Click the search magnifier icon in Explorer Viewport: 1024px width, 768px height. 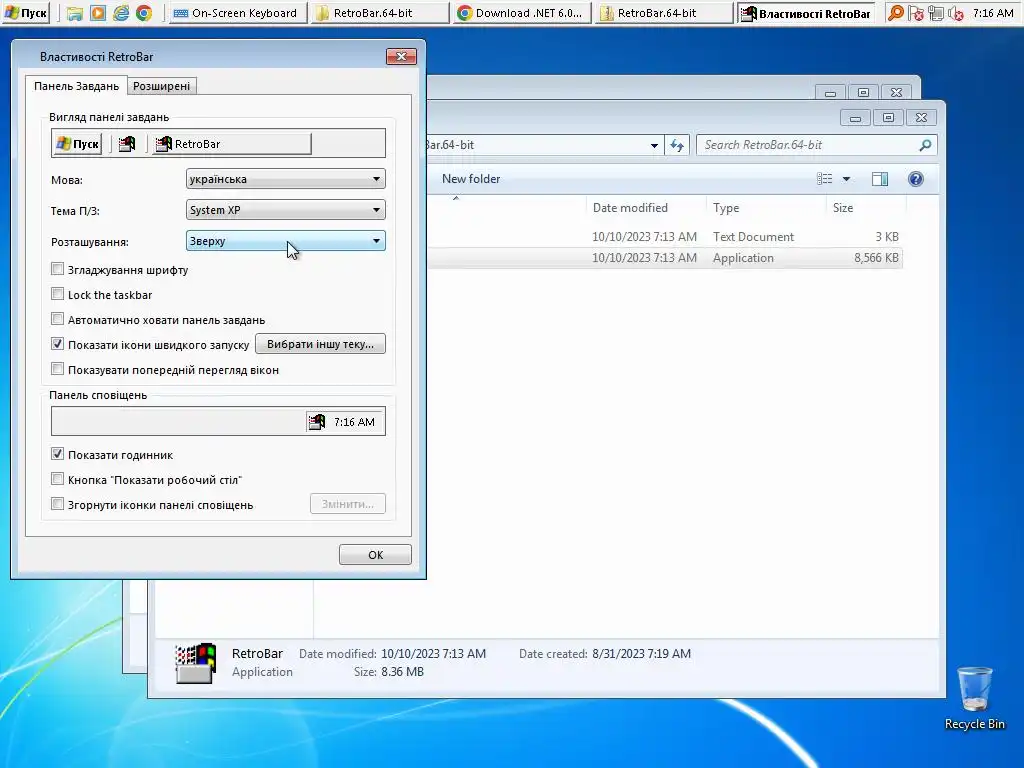point(925,145)
